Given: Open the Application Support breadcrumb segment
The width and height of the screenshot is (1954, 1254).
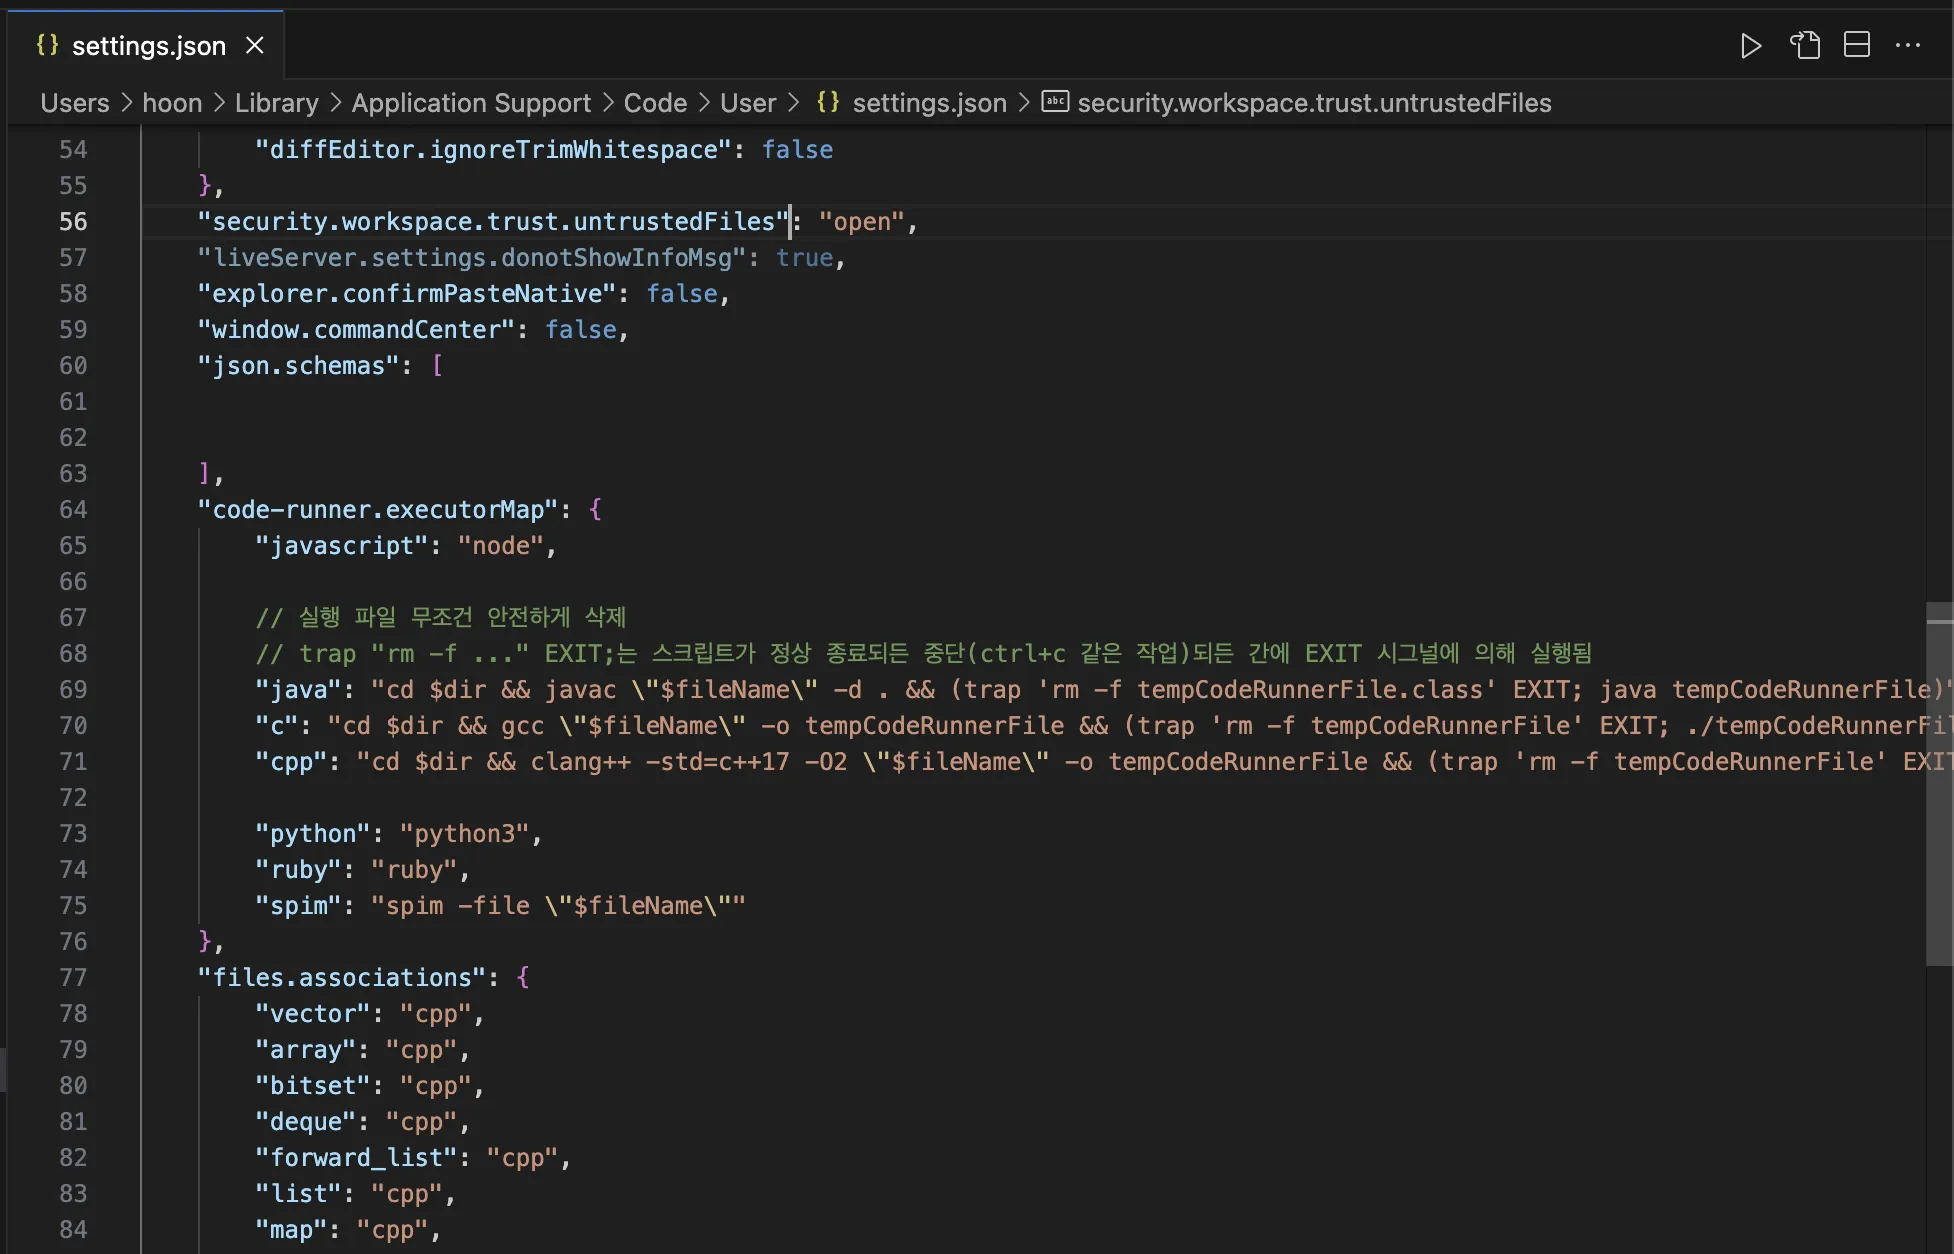Looking at the screenshot, I should pyautogui.click(x=471, y=103).
